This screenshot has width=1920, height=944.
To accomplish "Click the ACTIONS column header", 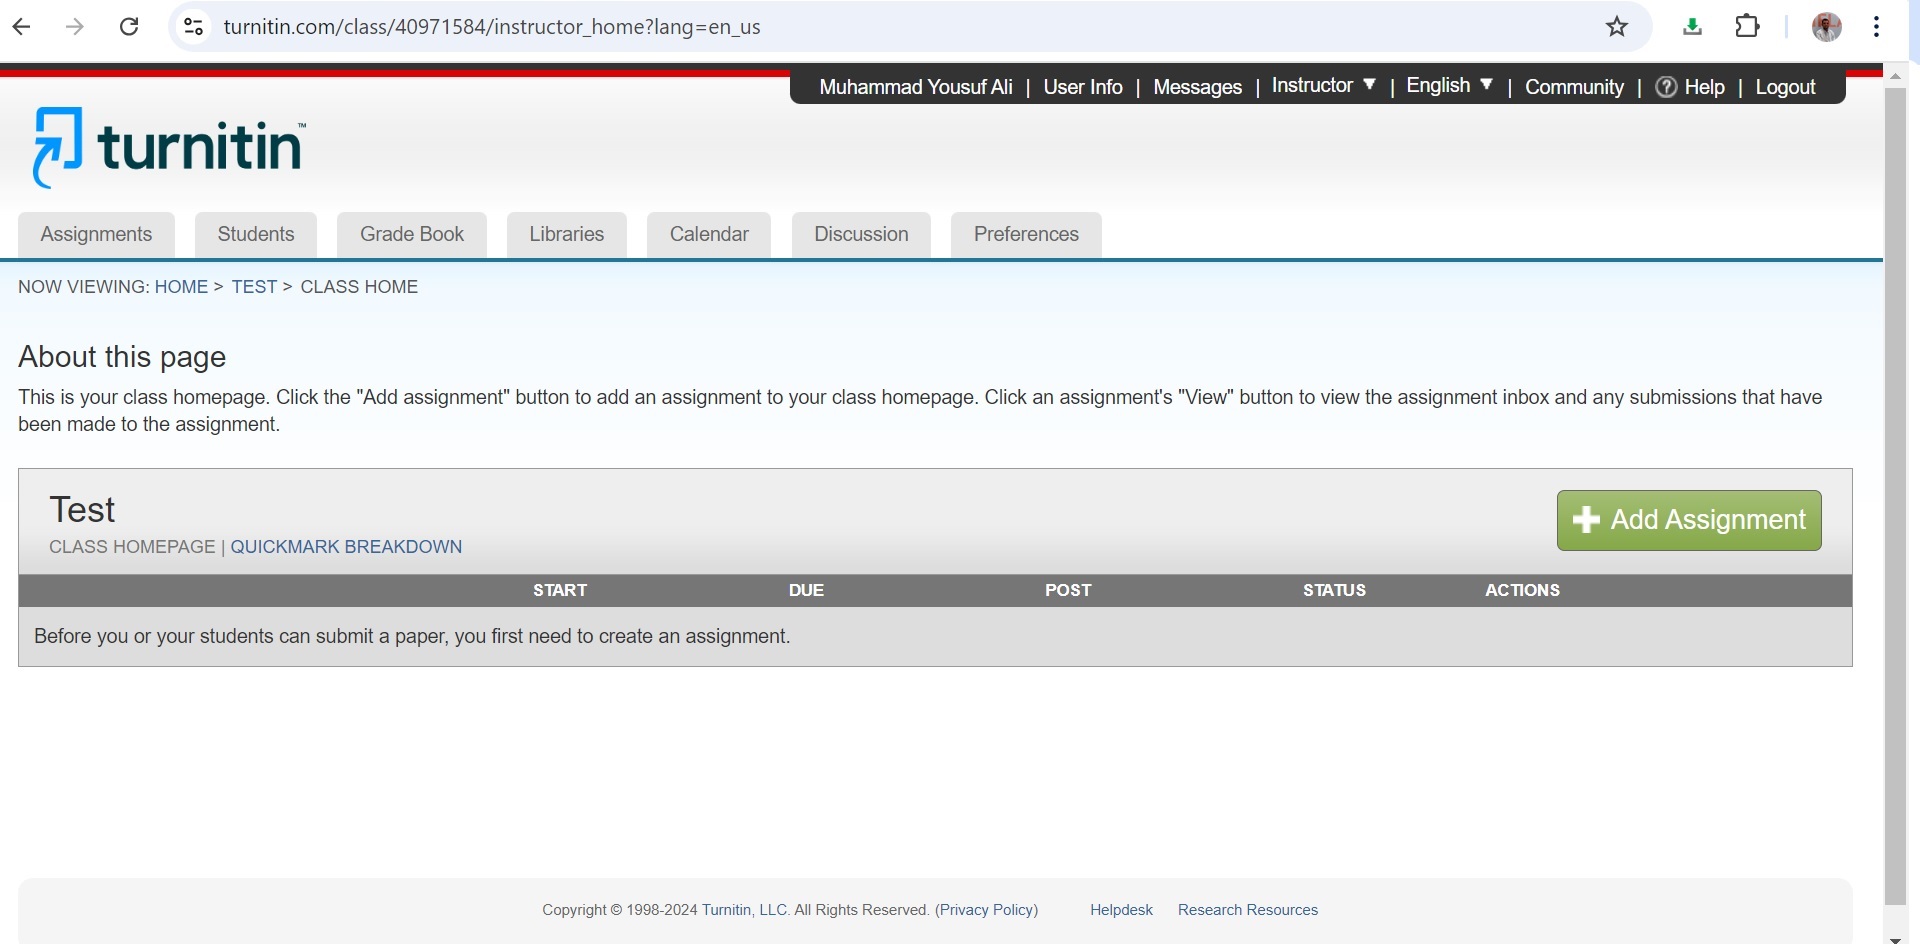I will pos(1522,590).
